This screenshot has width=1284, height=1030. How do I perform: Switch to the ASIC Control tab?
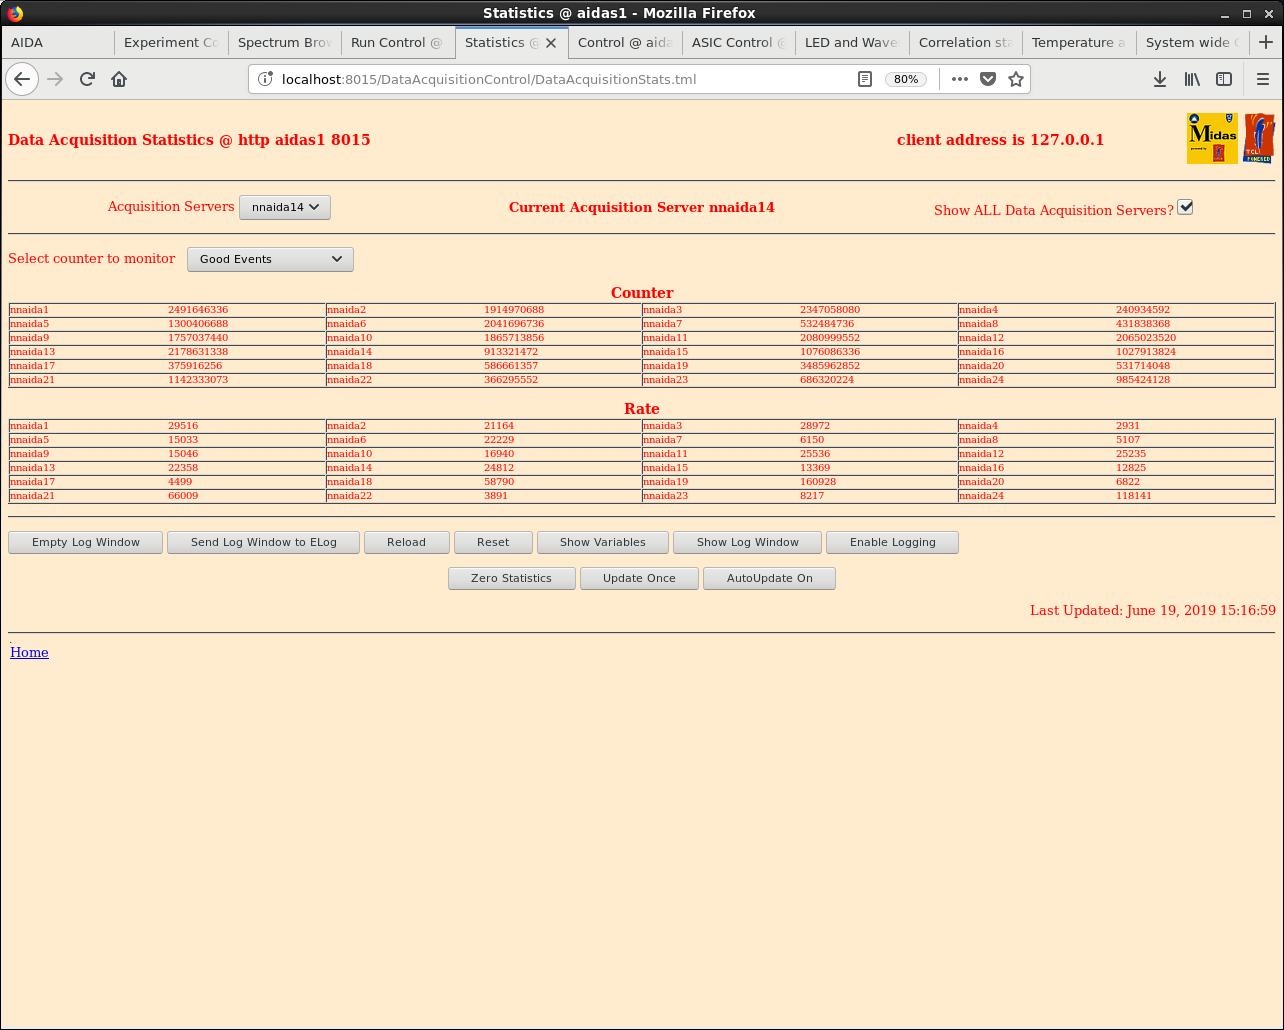click(738, 43)
